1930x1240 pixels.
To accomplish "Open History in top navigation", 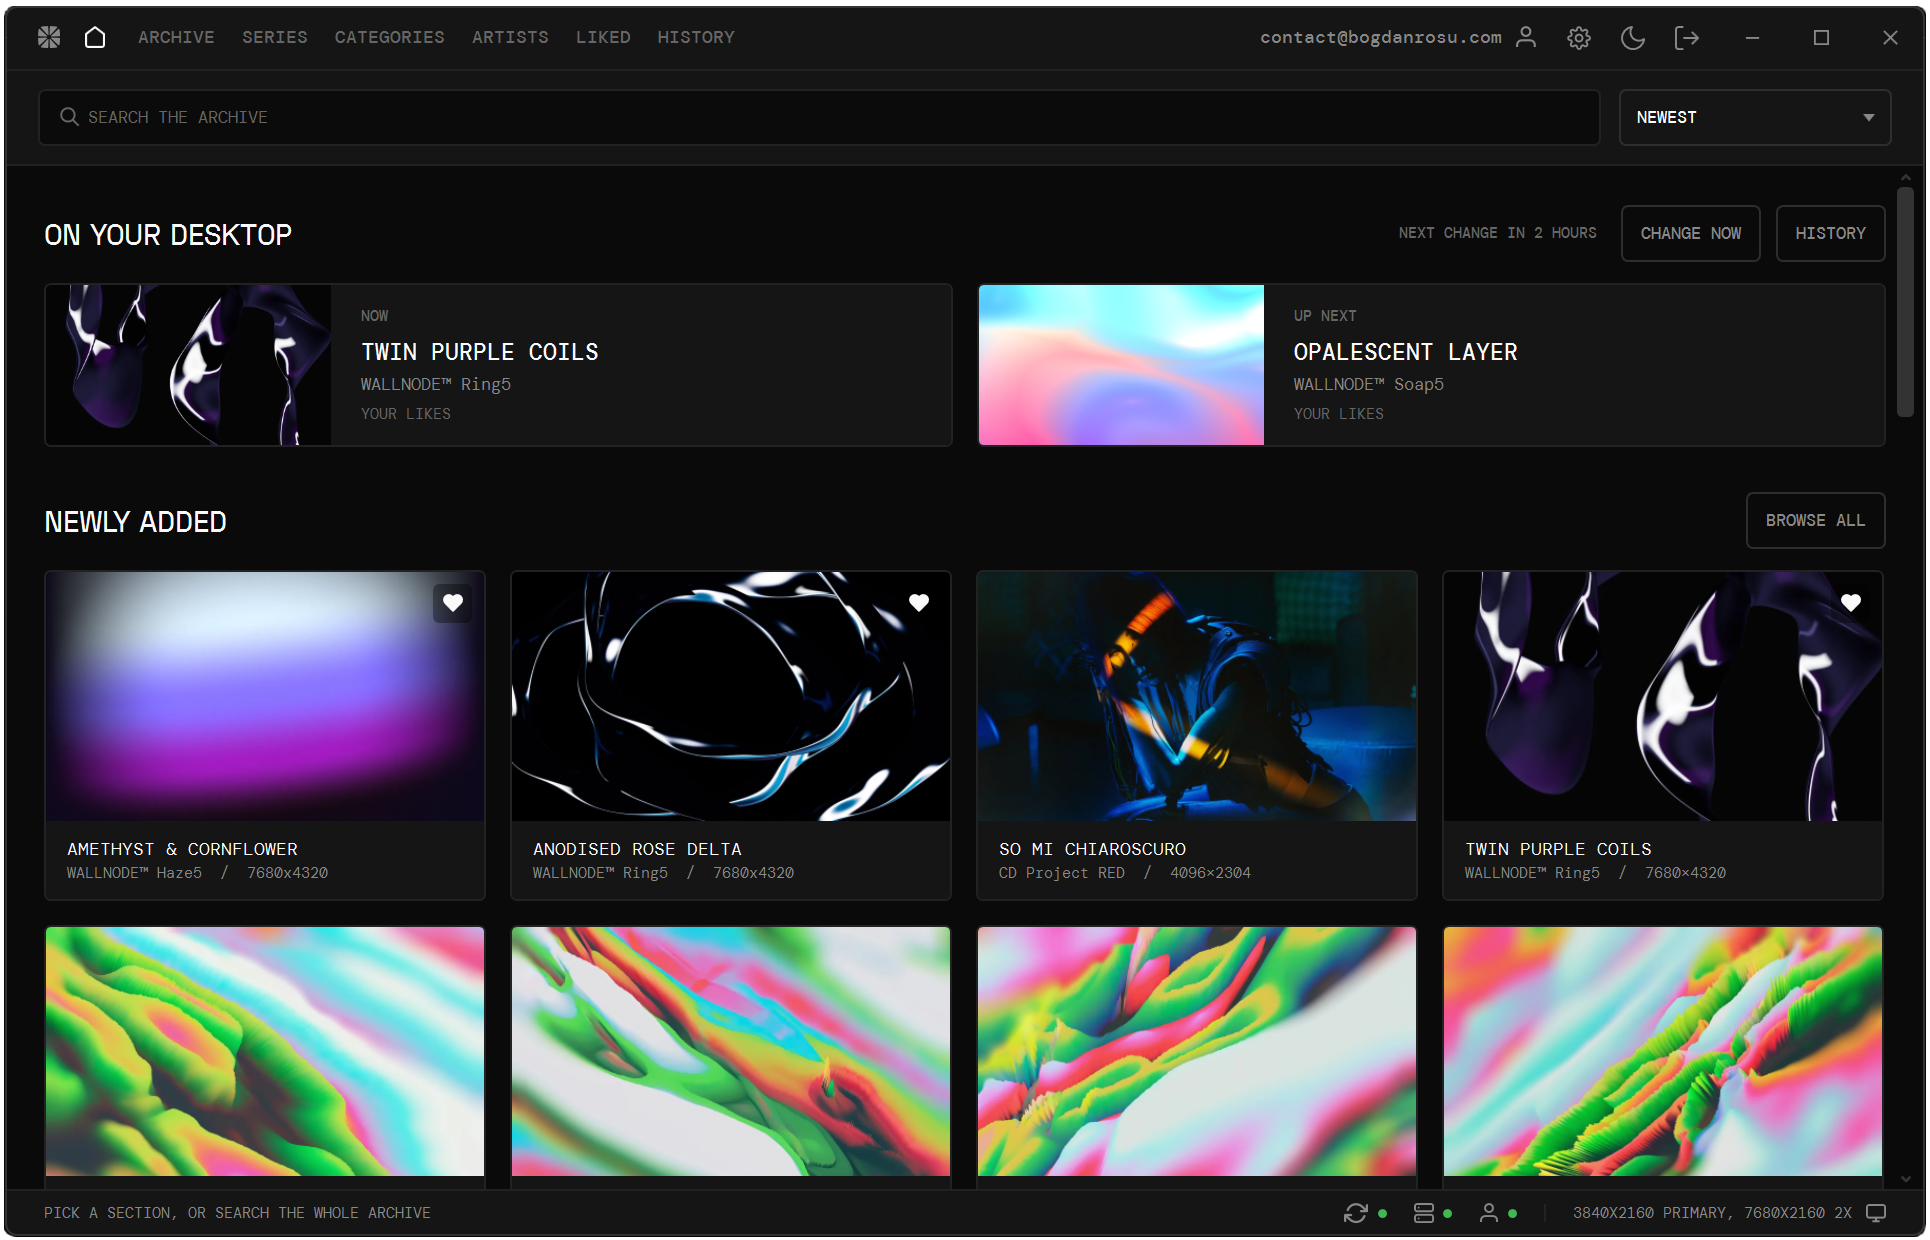I will 696,37.
